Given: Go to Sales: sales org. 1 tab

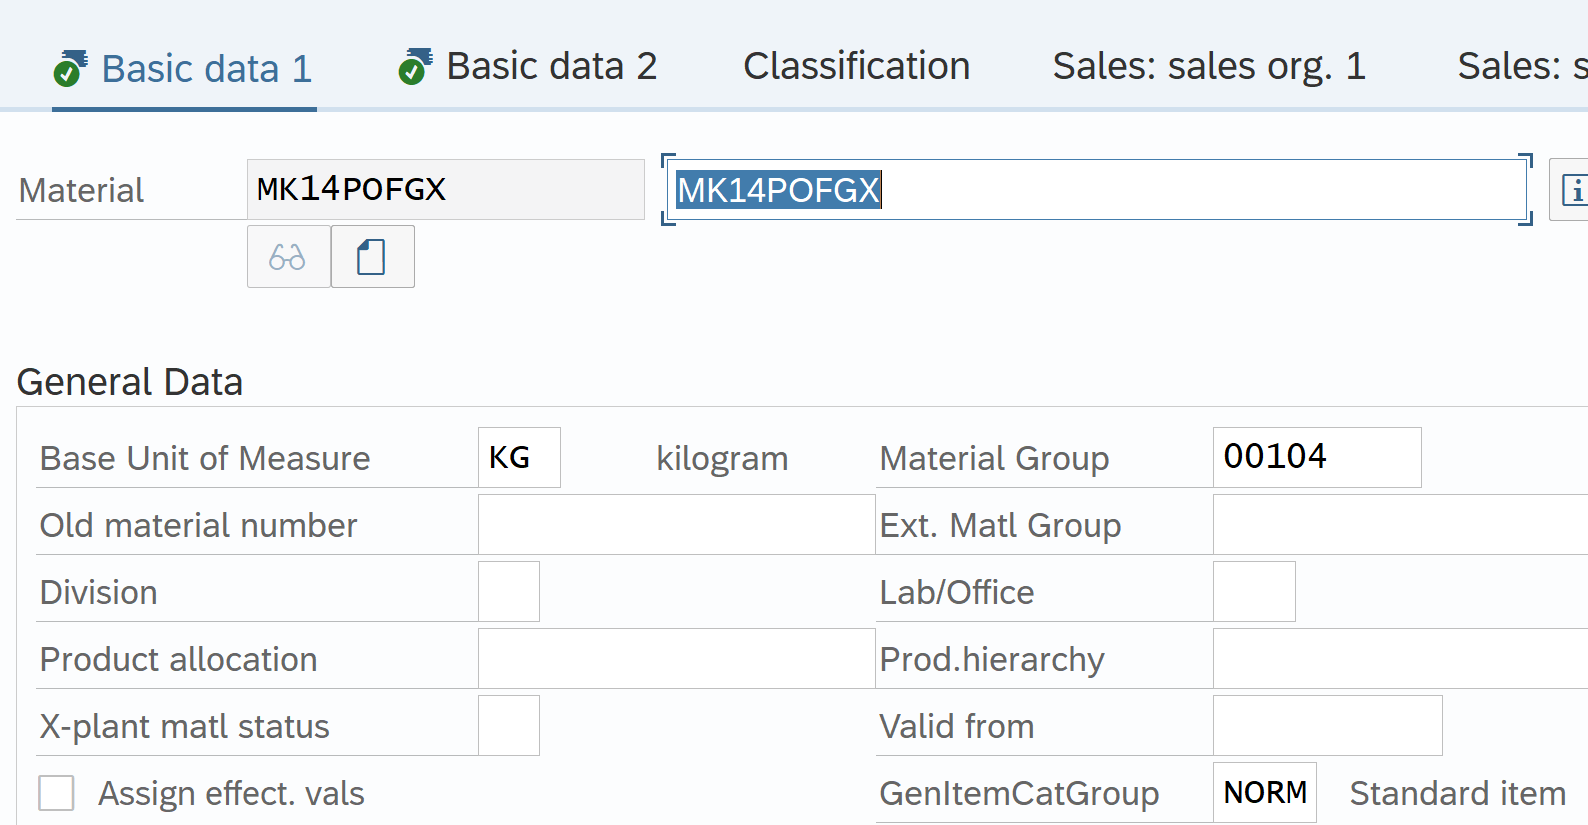Looking at the screenshot, I should point(1208,67).
